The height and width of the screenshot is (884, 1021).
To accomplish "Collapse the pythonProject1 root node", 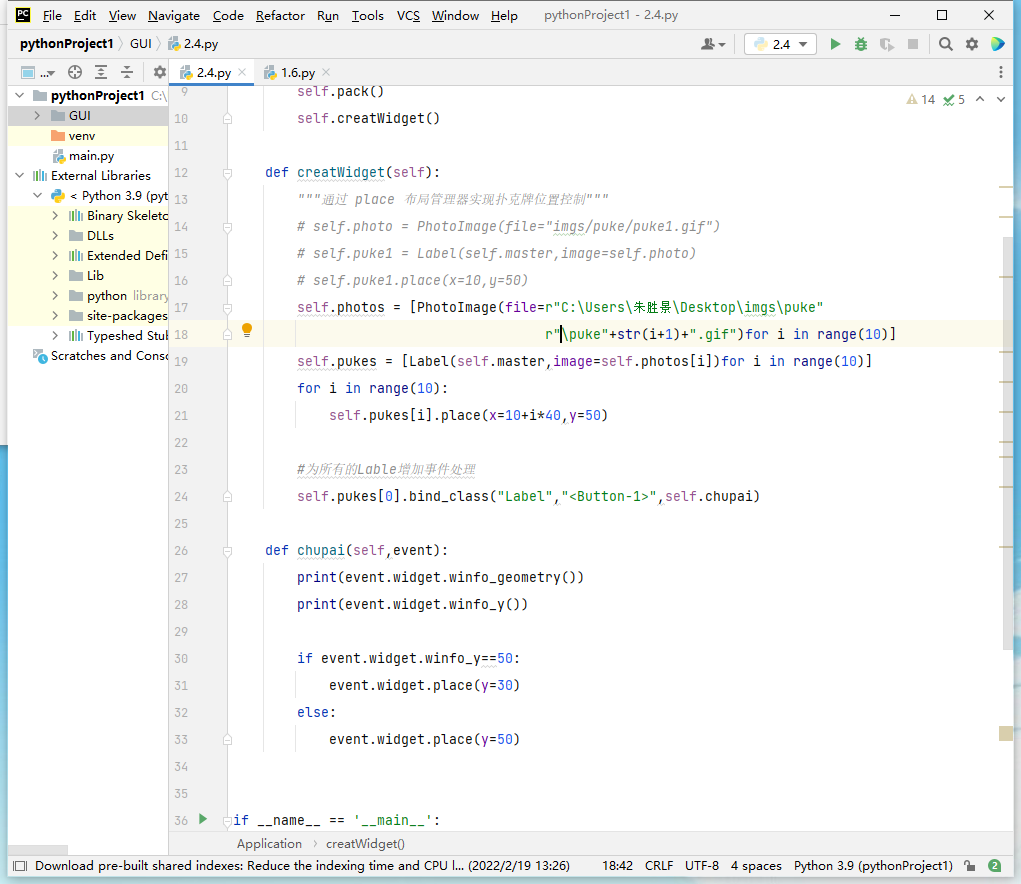I will click(x=20, y=95).
